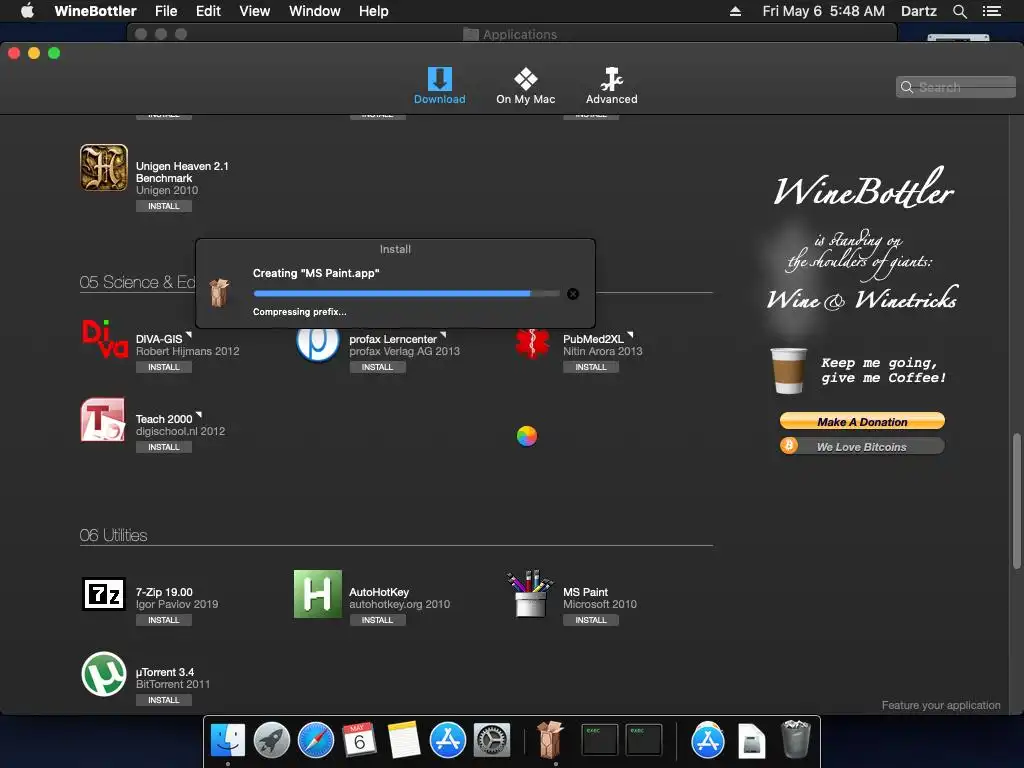
Task: Open the Feature your application link
Action: [940, 705]
